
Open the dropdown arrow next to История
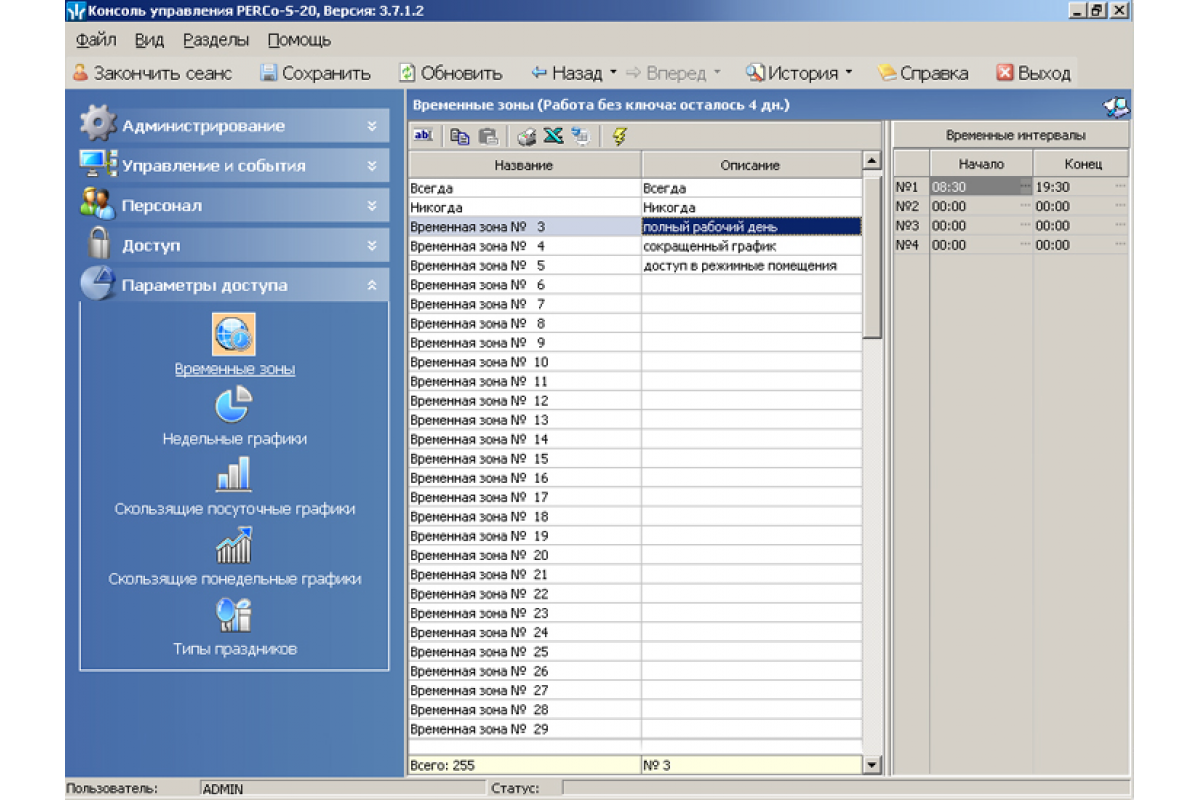coord(849,73)
